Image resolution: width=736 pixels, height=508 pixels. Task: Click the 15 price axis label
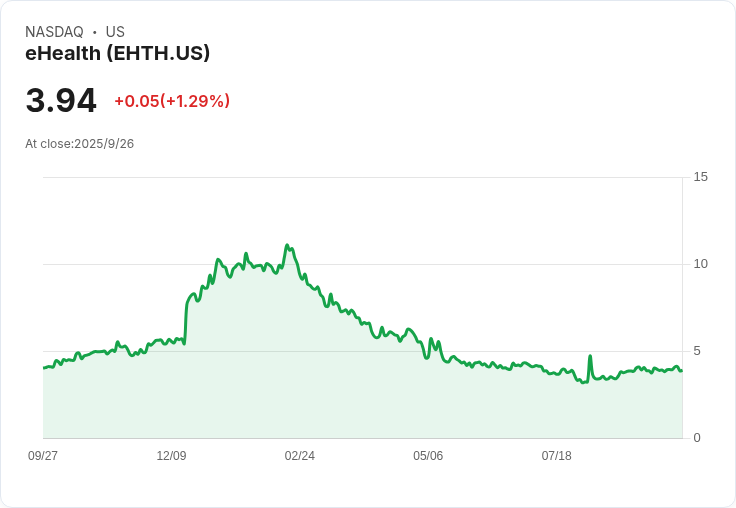(x=700, y=177)
